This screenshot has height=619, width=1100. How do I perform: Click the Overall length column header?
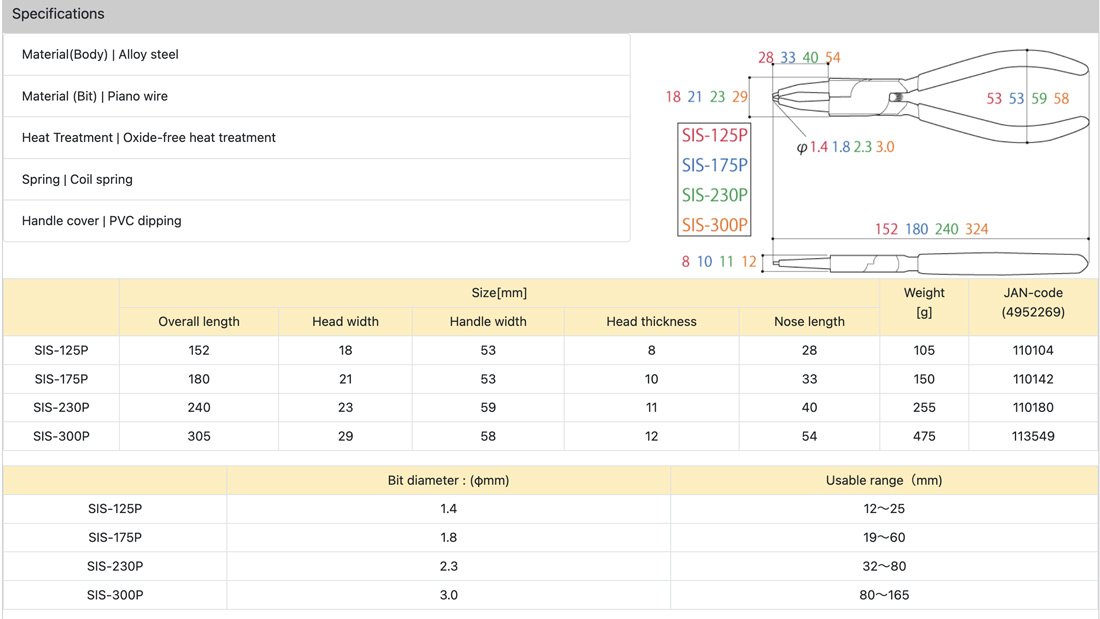tap(199, 322)
